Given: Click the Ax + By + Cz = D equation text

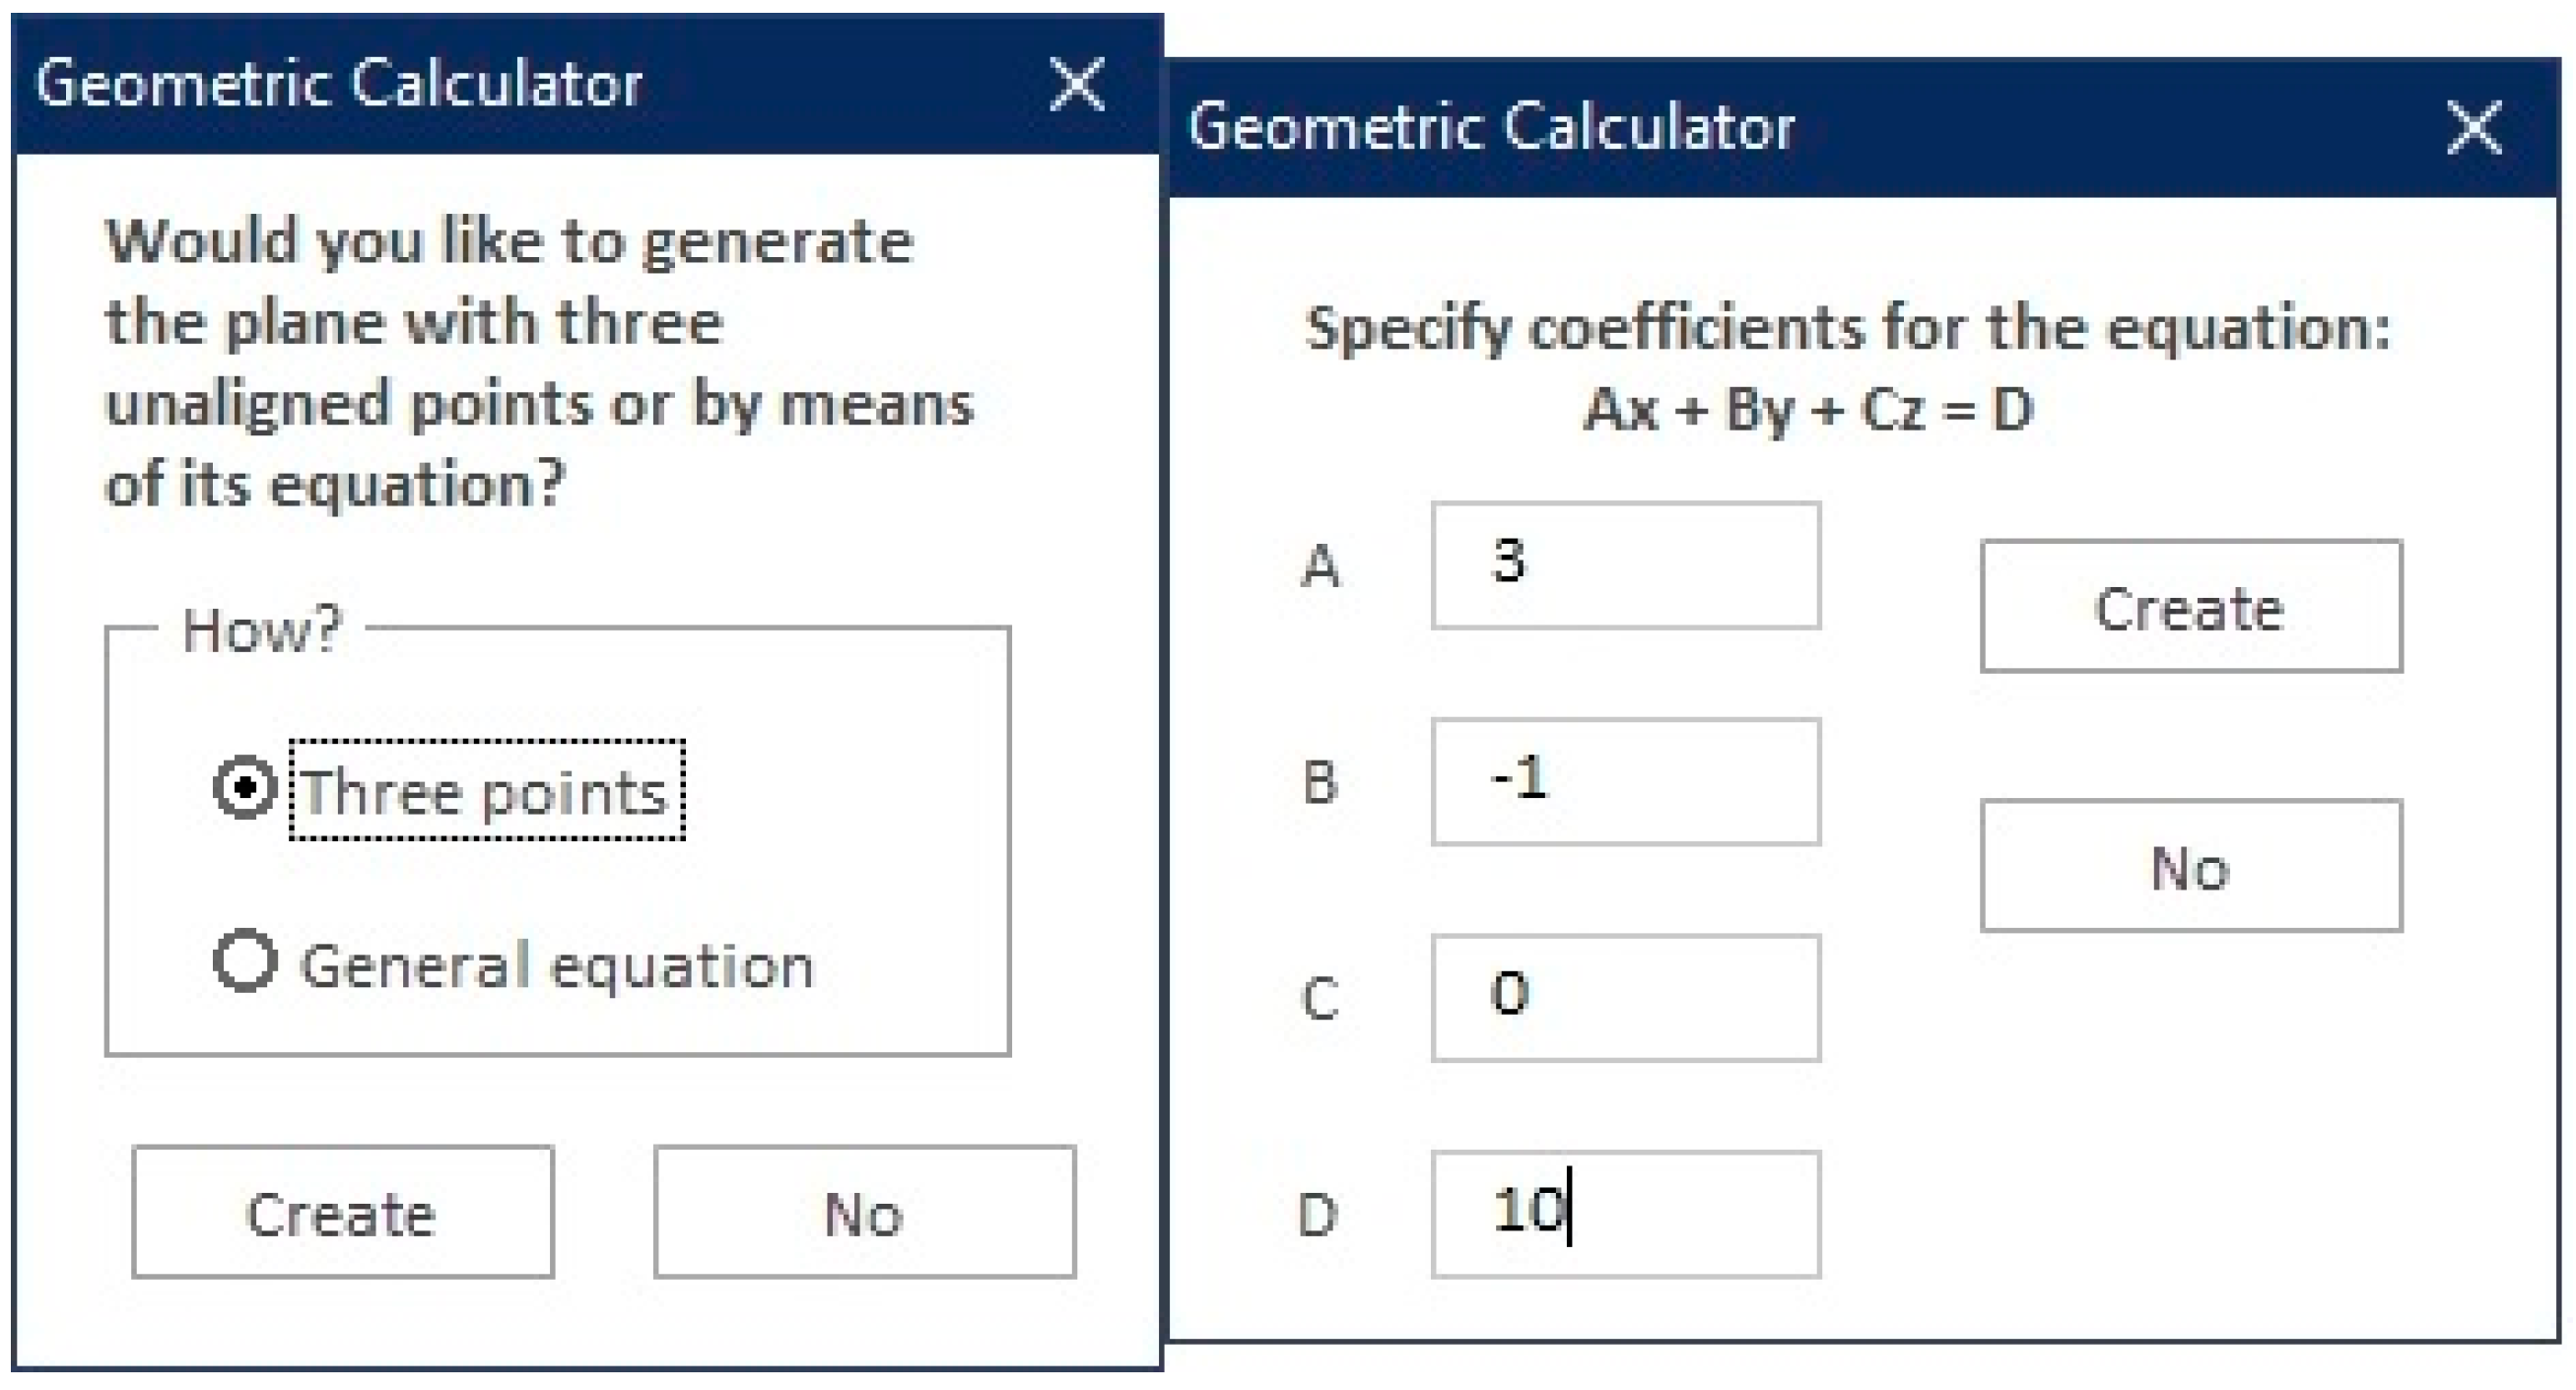Looking at the screenshot, I should click(1808, 410).
